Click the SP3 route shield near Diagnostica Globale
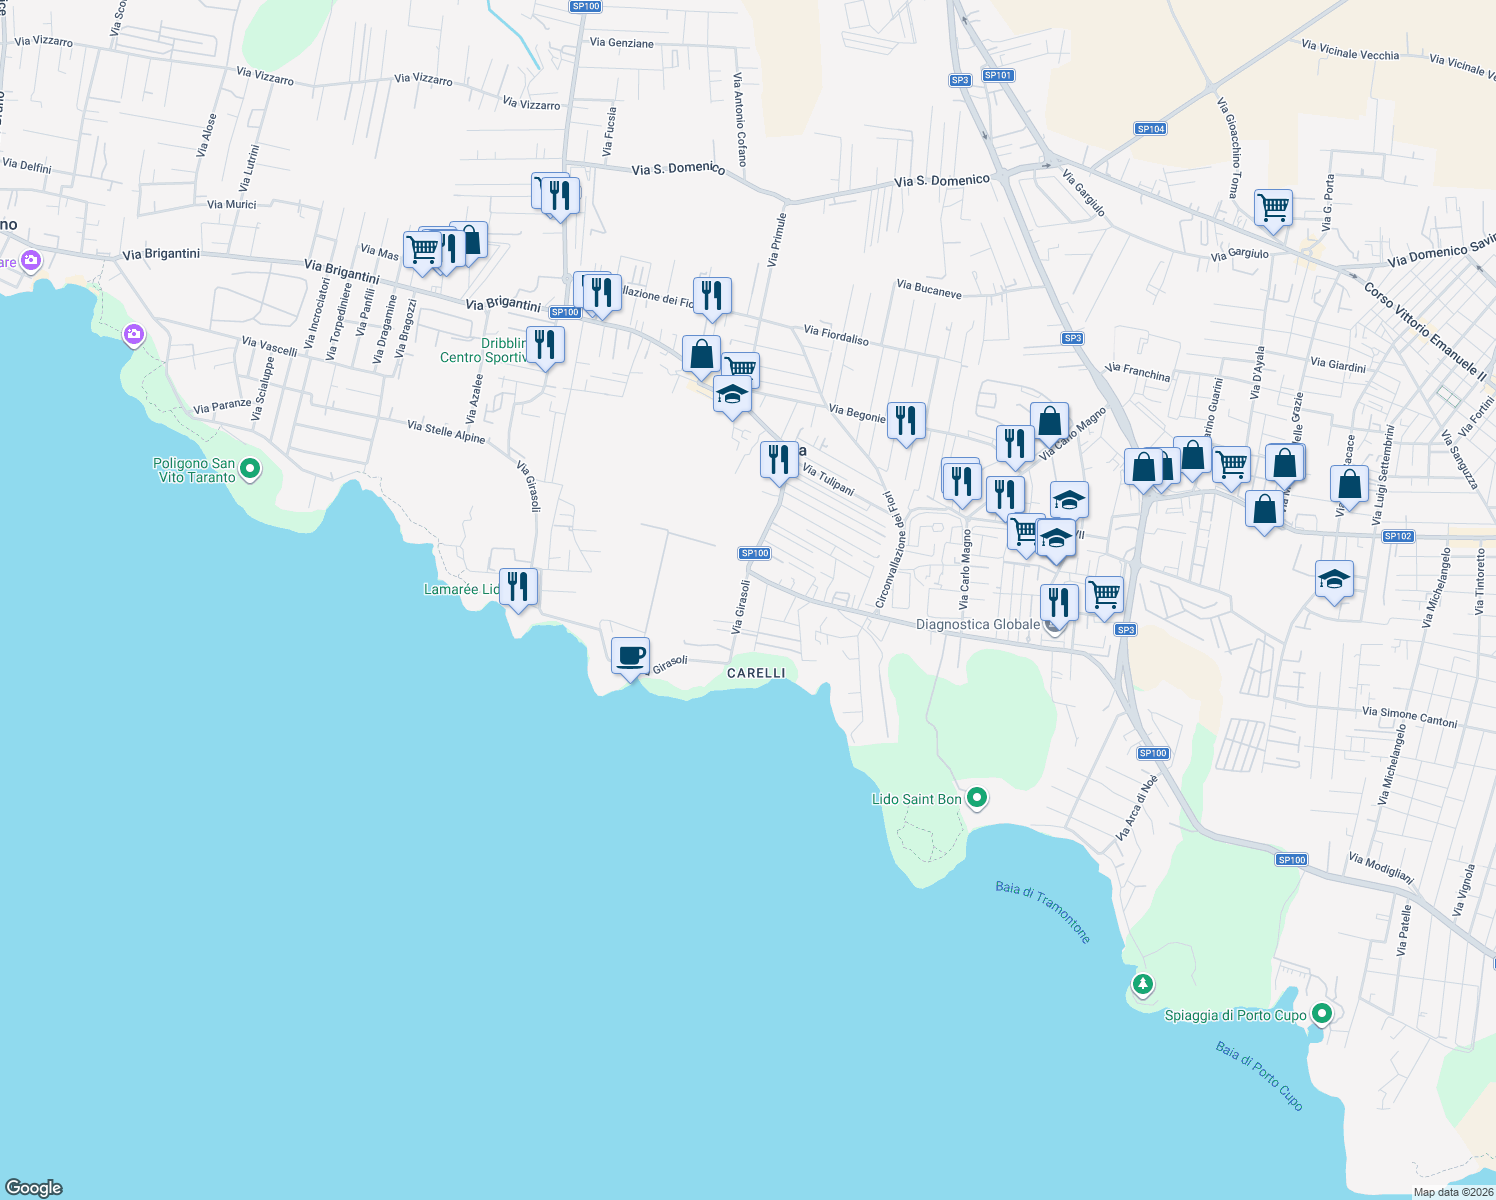 tap(1126, 629)
